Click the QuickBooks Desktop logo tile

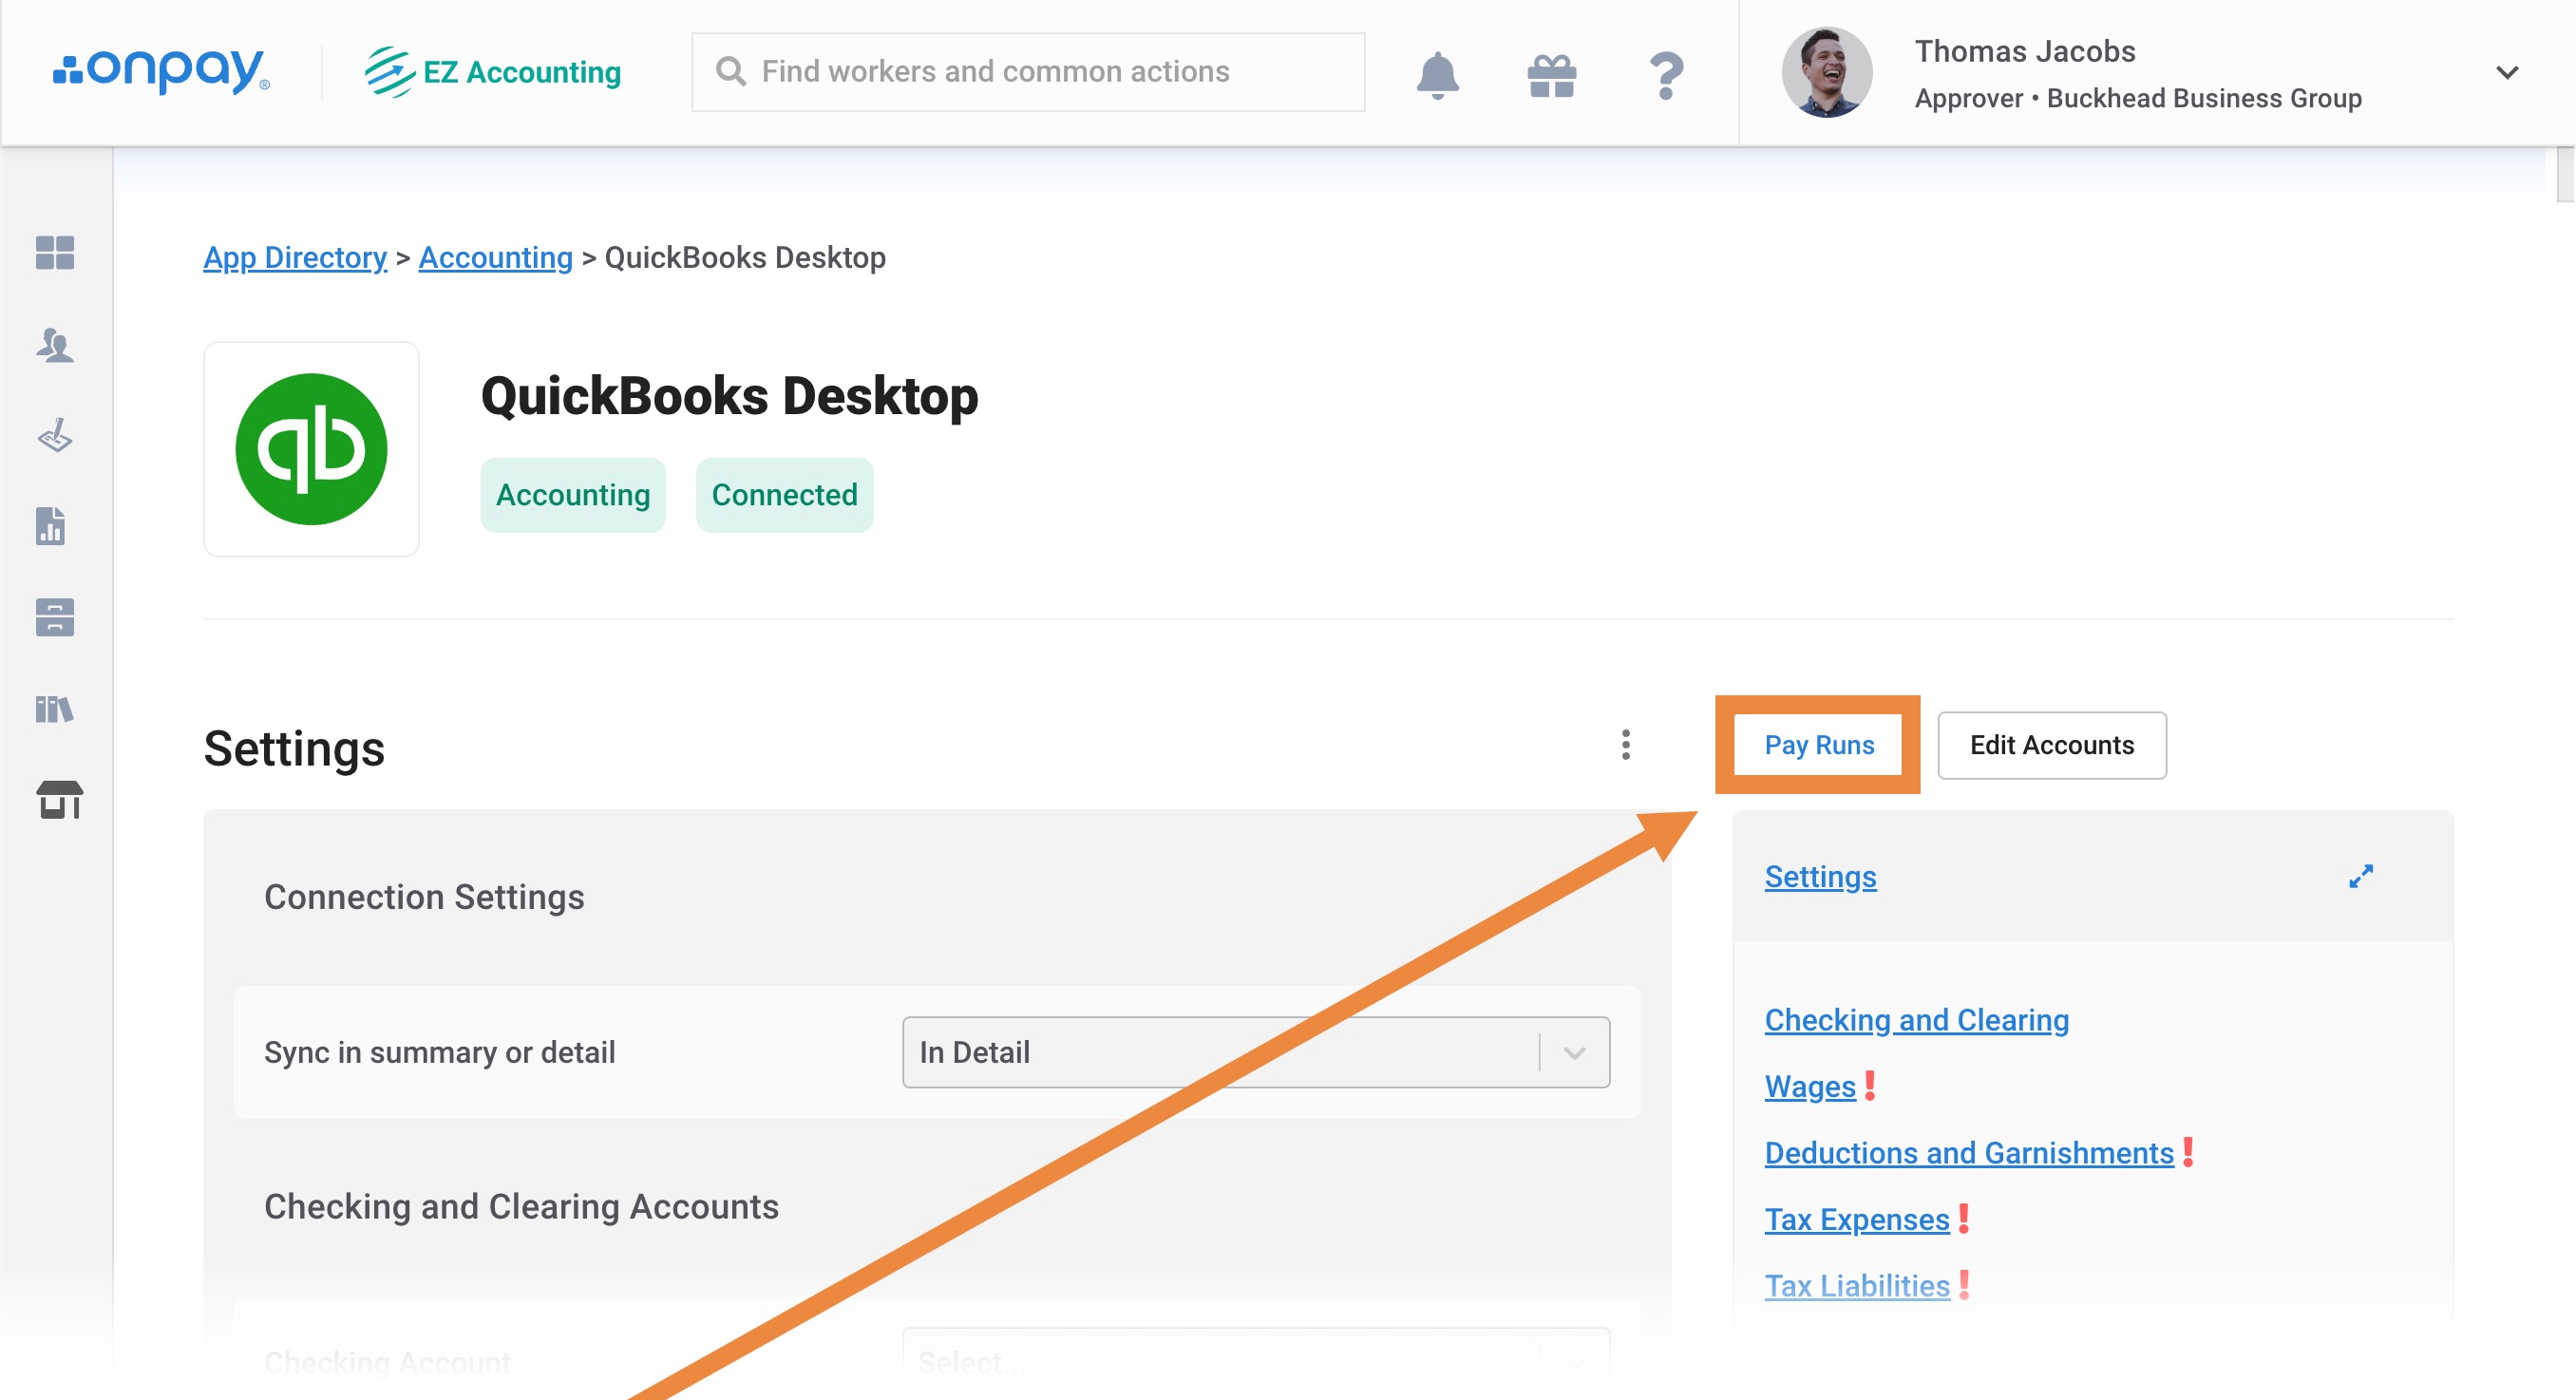[311, 449]
